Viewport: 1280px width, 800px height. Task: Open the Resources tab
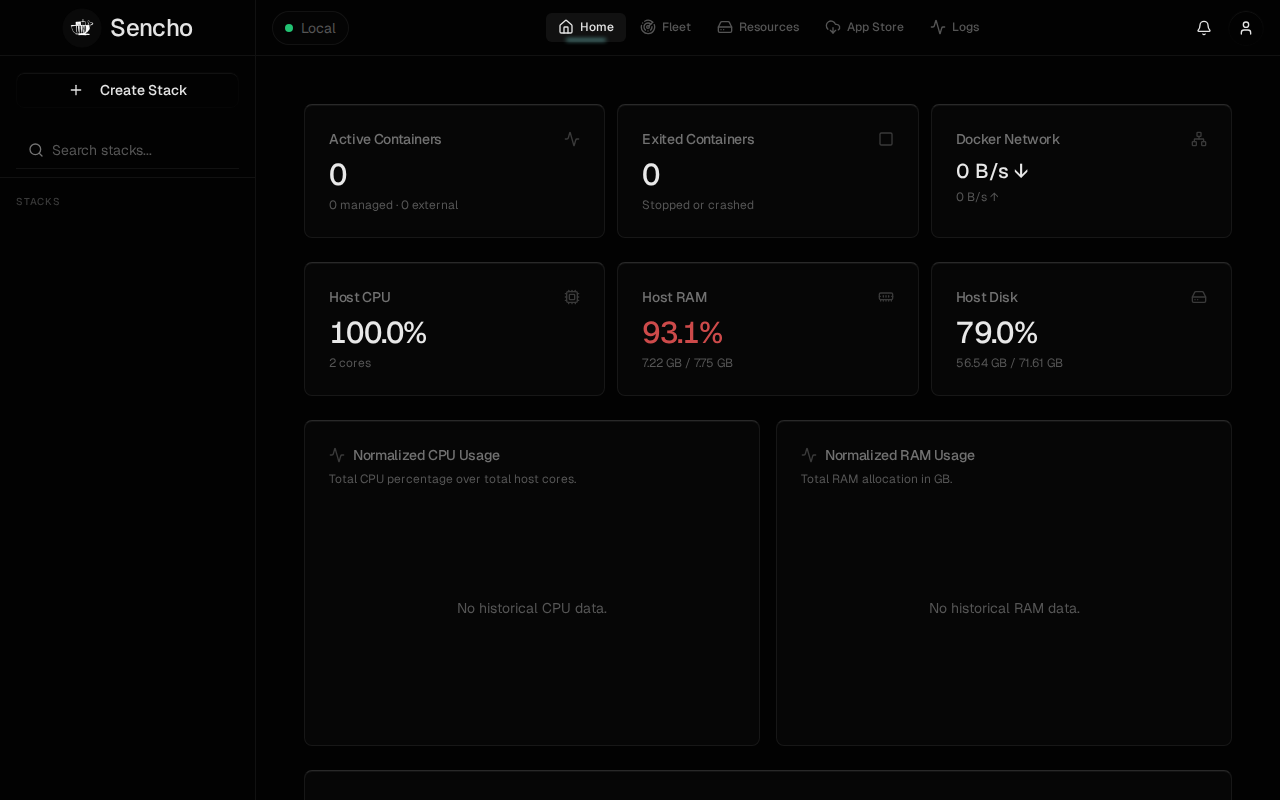[758, 27]
